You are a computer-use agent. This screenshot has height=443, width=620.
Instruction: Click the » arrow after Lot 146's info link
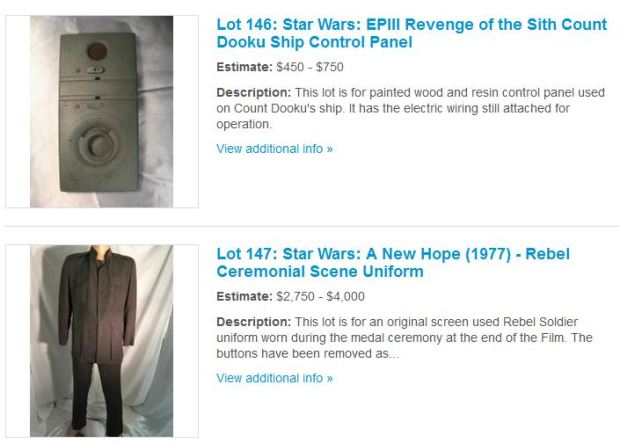330,149
